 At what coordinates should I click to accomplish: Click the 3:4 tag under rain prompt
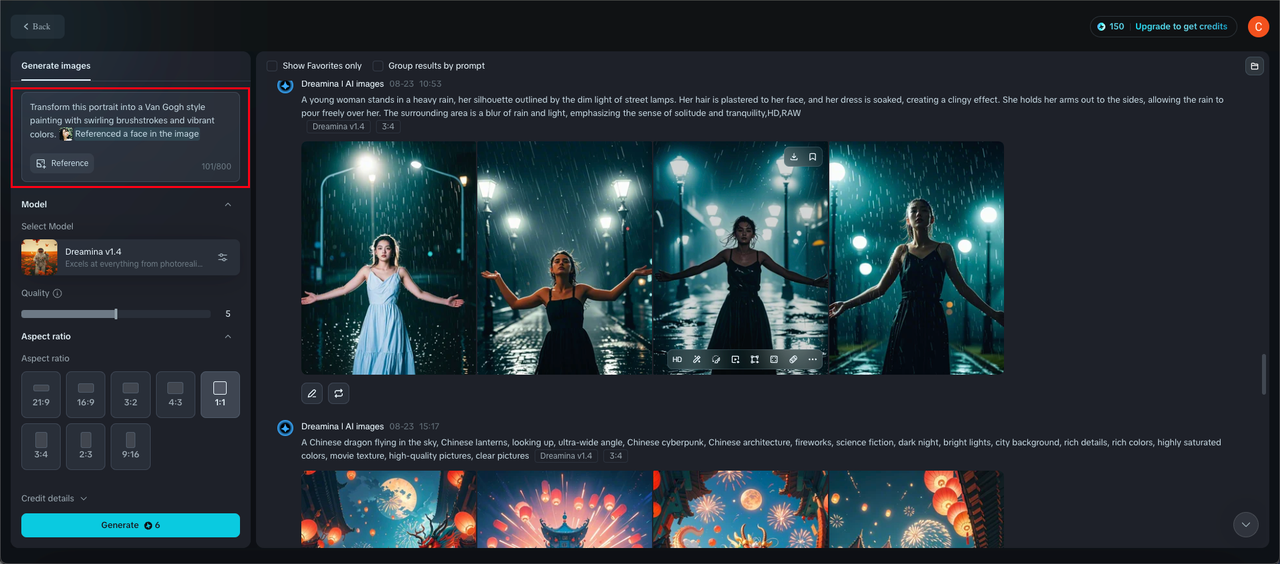(388, 127)
